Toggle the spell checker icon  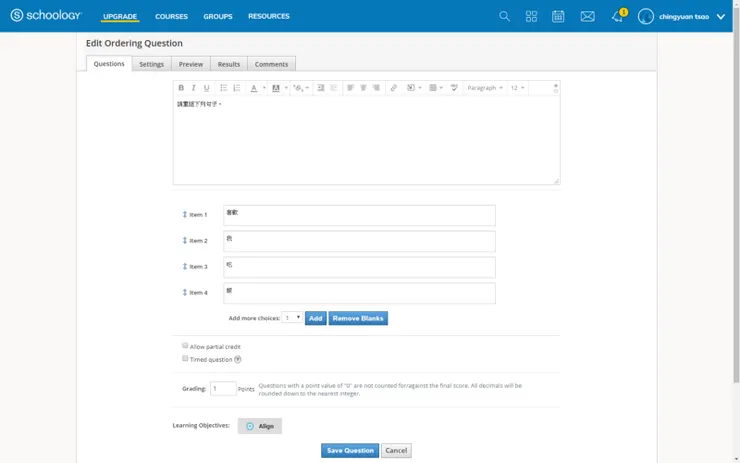coord(454,88)
